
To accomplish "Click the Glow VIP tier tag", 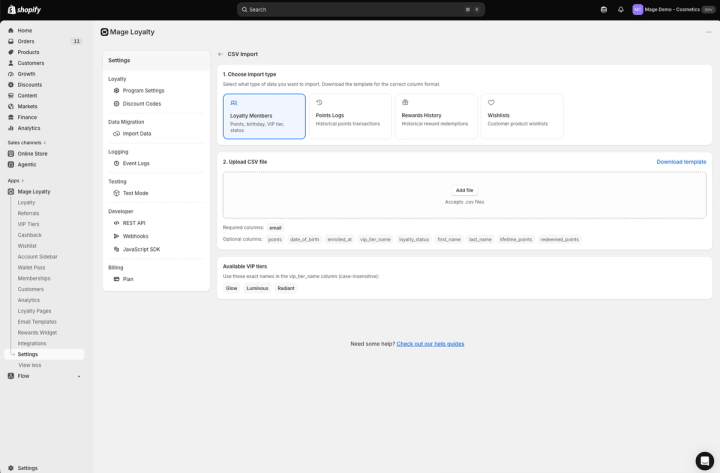I will pyautogui.click(x=231, y=288).
